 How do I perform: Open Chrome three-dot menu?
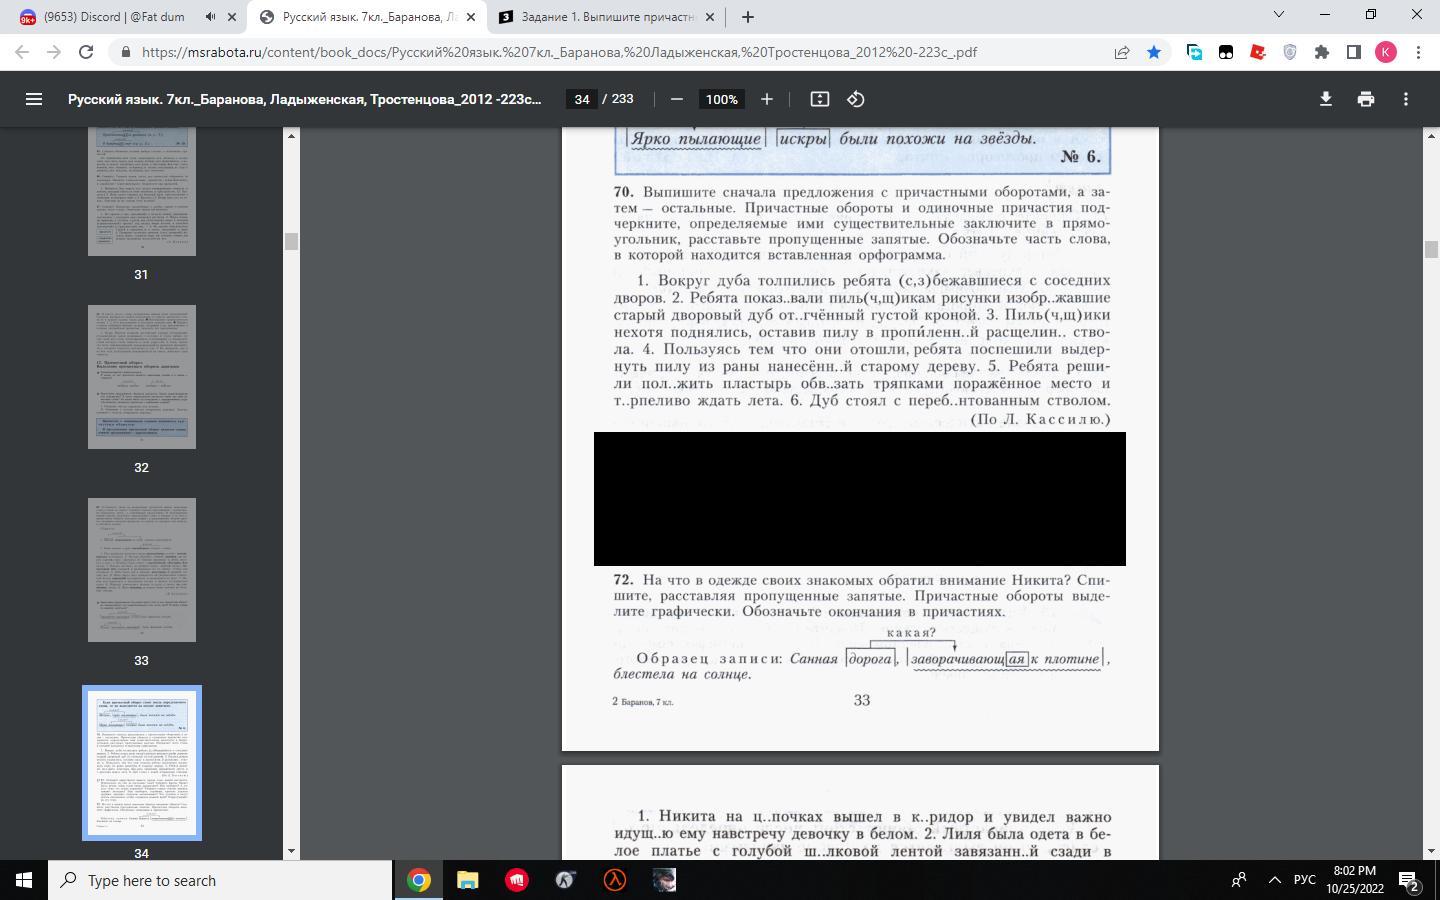coord(1418,52)
